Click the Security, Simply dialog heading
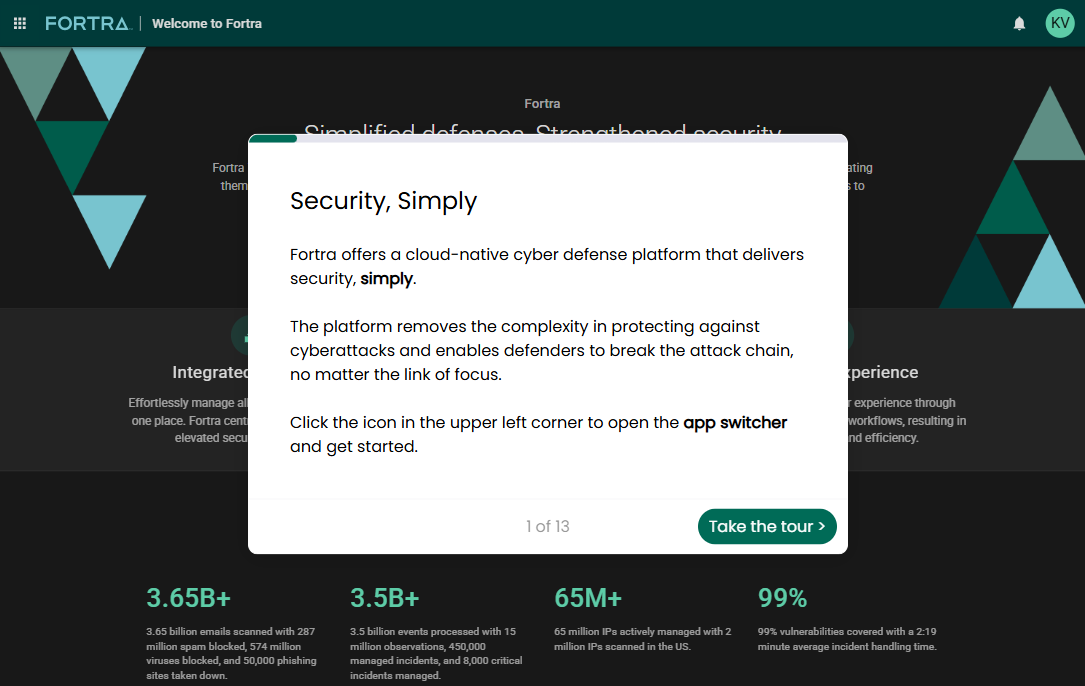 (383, 201)
